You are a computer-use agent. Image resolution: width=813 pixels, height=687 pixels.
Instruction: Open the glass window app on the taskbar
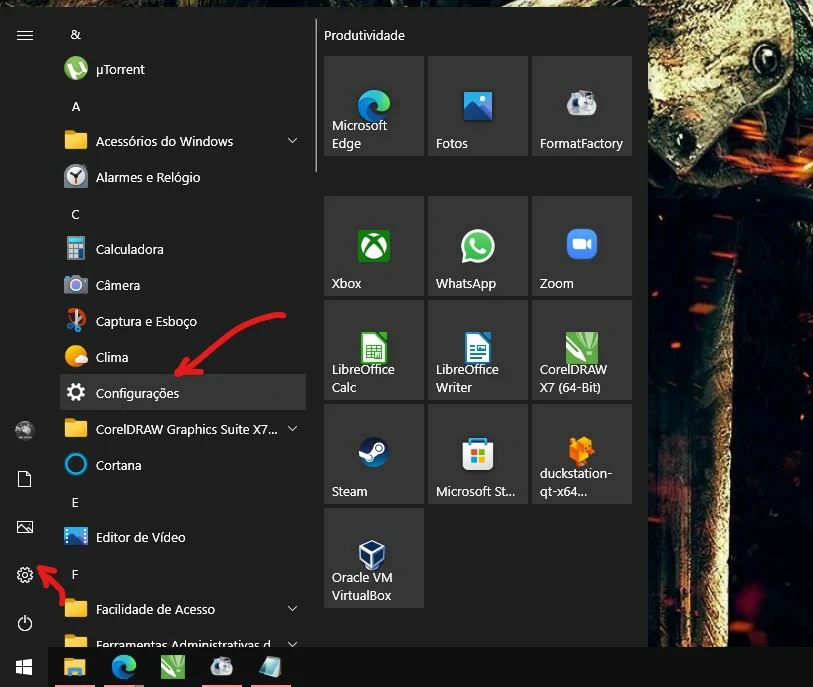click(x=270, y=667)
